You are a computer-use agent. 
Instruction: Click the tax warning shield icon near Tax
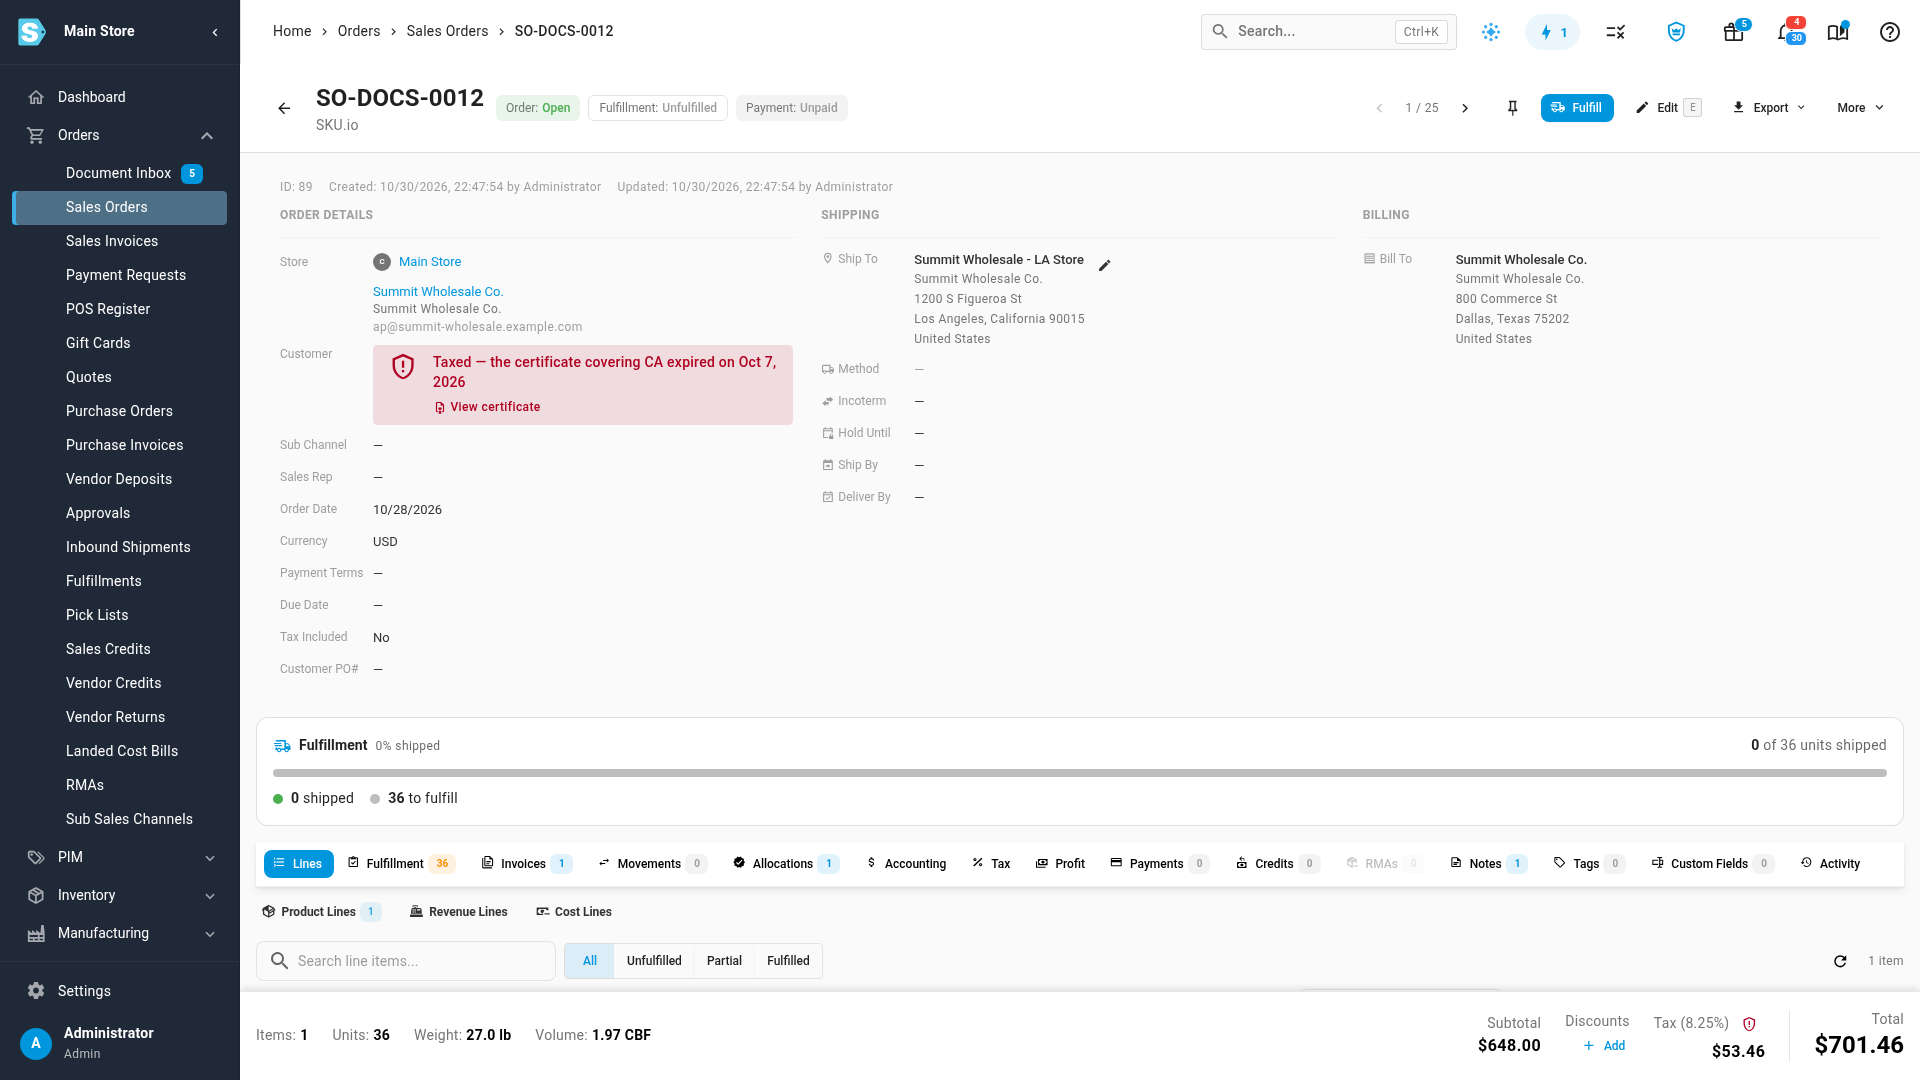(1749, 1024)
